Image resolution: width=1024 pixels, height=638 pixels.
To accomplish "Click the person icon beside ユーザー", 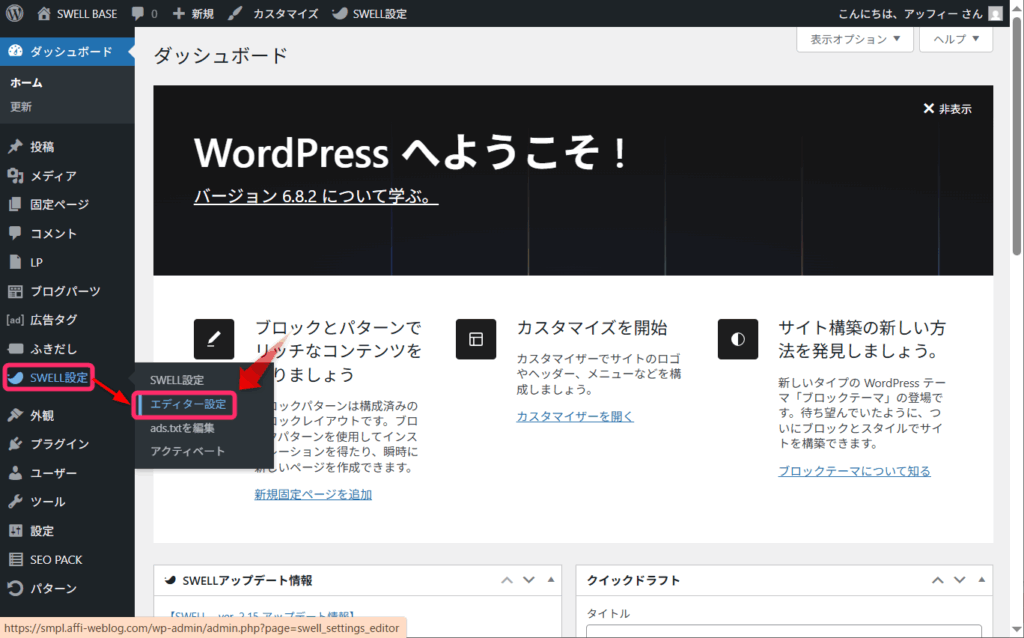I will click(x=15, y=473).
